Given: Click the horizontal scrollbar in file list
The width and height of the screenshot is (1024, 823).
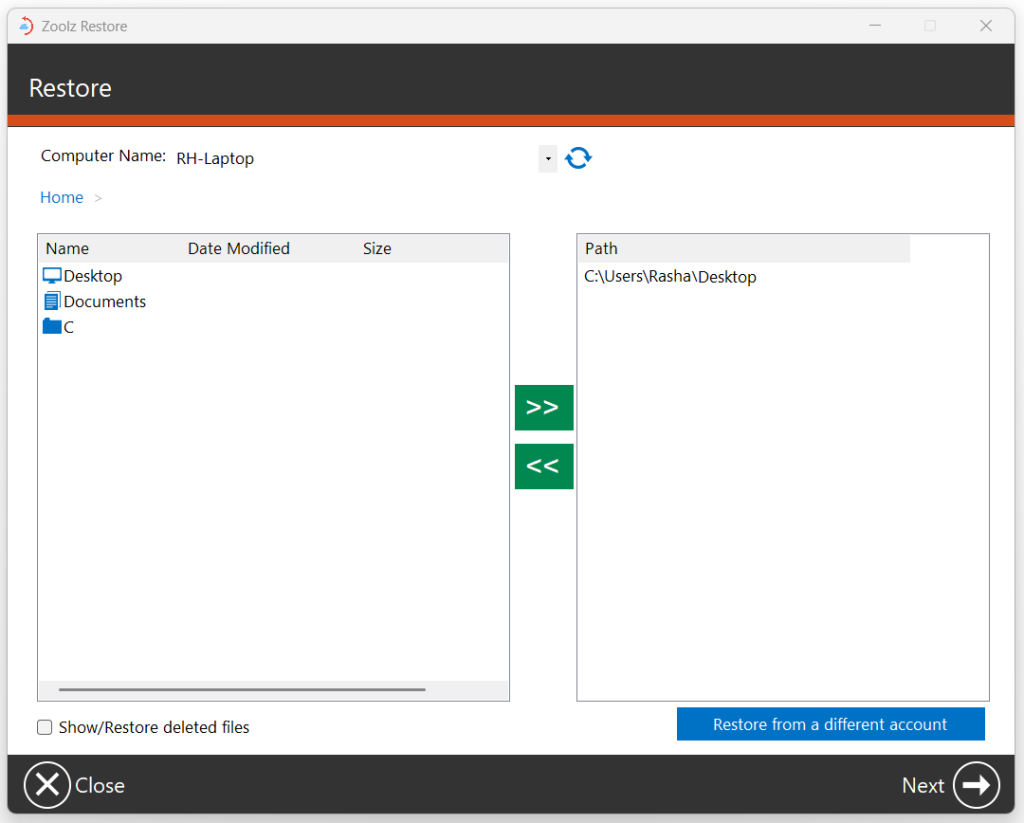Looking at the screenshot, I should [x=242, y=689].
